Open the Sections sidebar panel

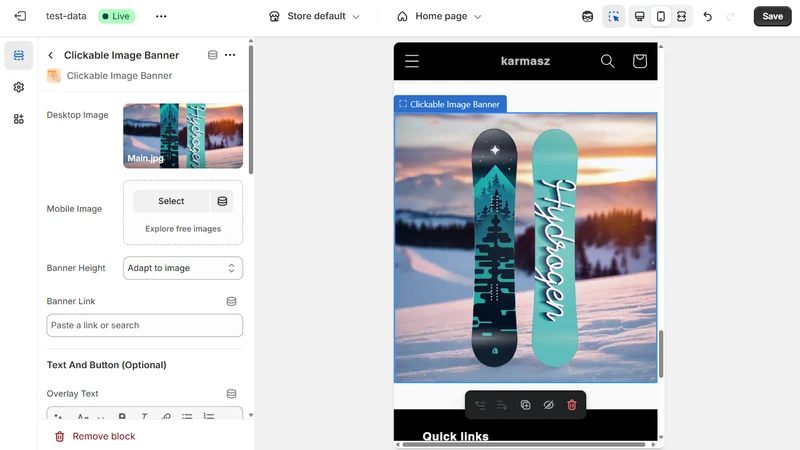[x=19, y=55]
